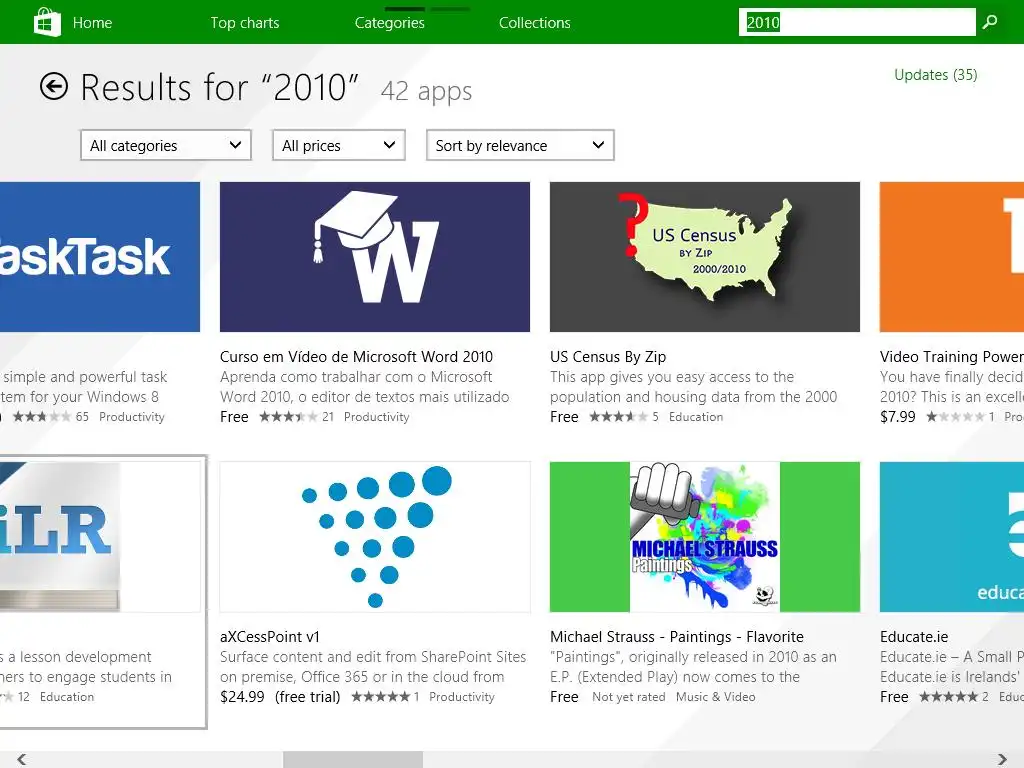Open the Categories tab
The image size is (1024, 768).
coord(389,23)
